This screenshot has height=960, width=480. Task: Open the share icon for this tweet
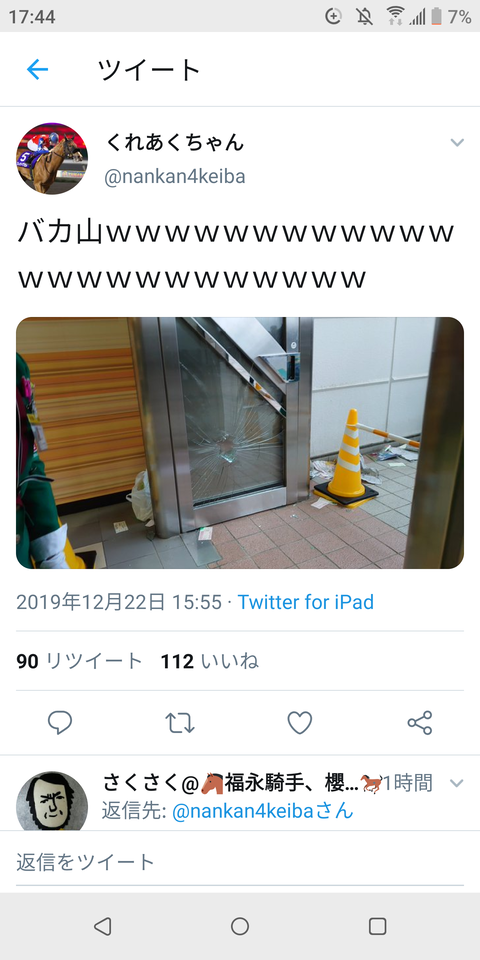coord(420,722)
